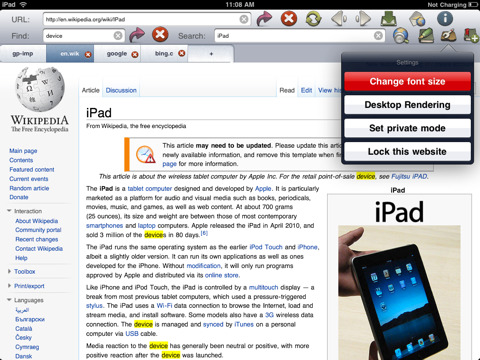Switch to the google tab
Screen dimensions: 480x360
point(117,54)
